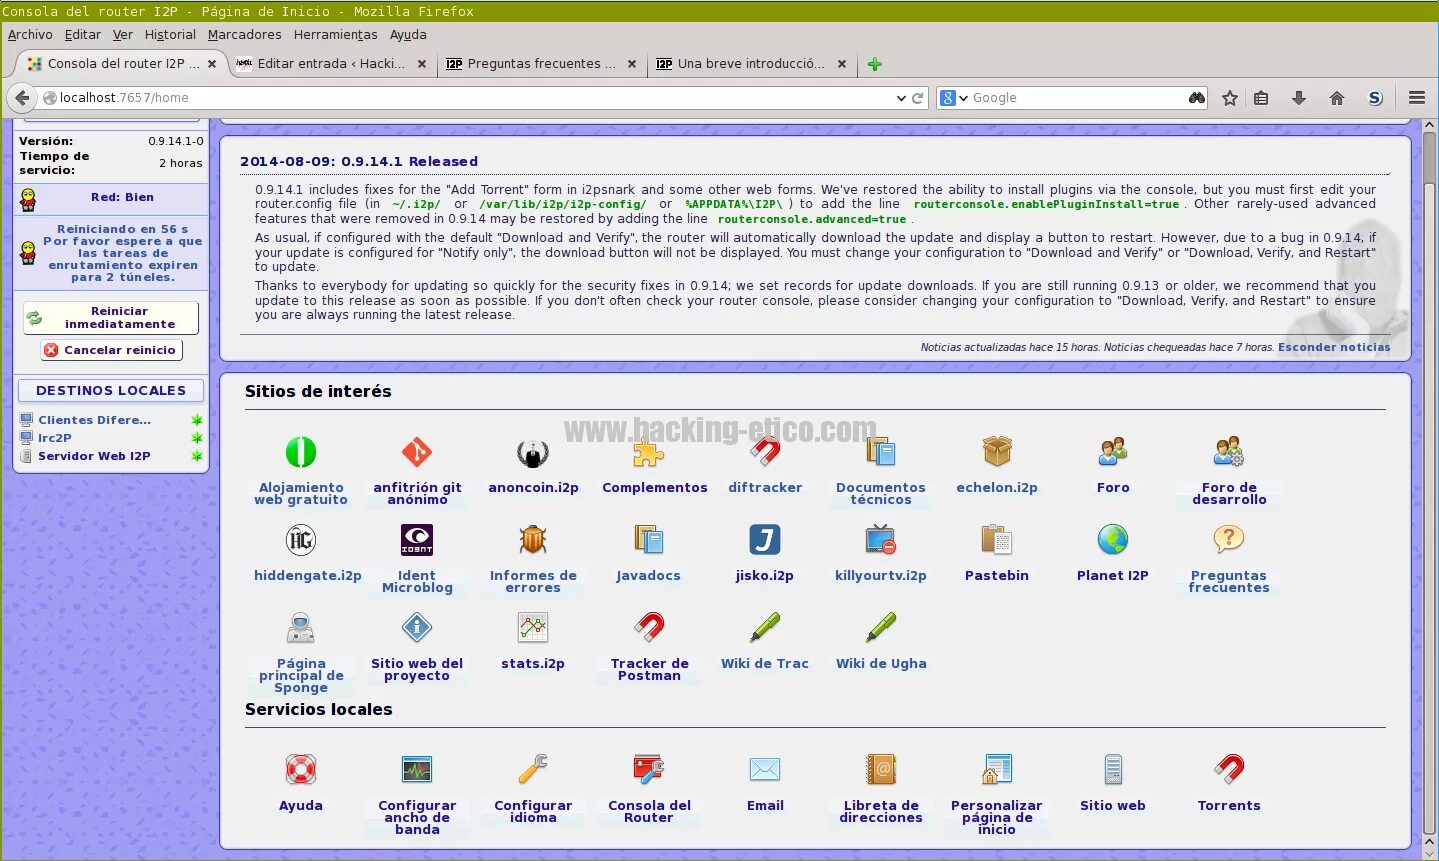Screen dimensions: 1439x861
Task: Open the Informes de errores bug icon
Action: click(x=533, y=540)
